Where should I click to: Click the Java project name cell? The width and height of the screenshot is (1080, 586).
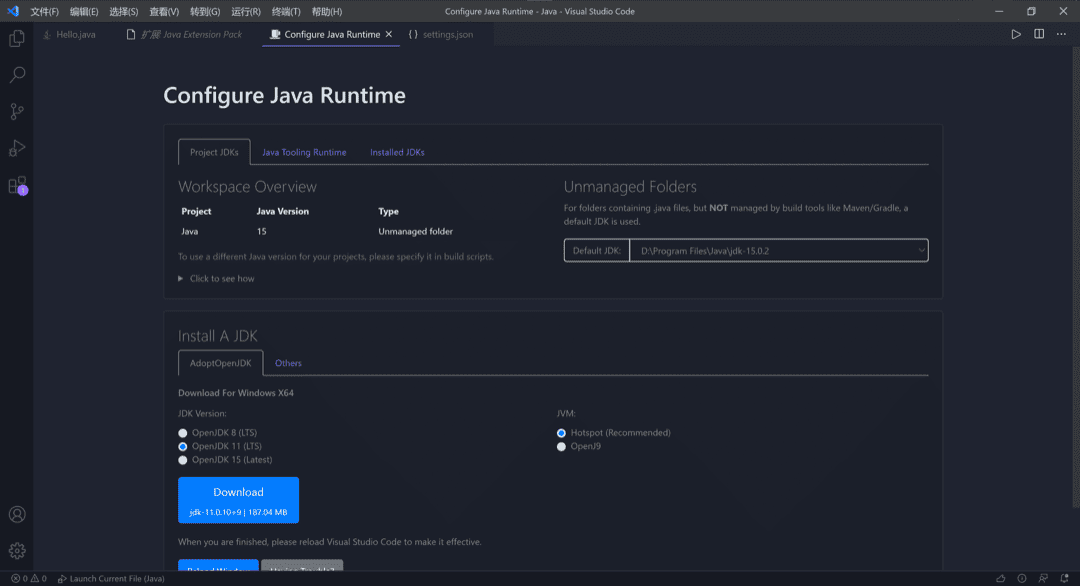click(189, 231)
